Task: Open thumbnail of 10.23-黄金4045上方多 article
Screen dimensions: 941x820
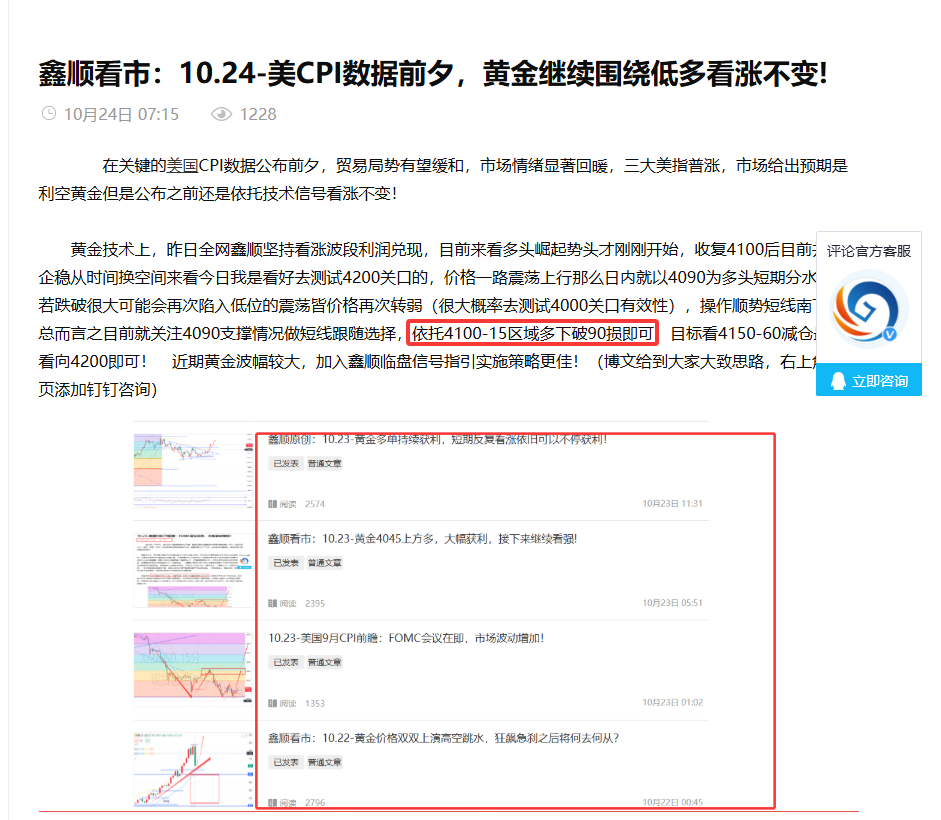Action: click(x=193, y=570)
